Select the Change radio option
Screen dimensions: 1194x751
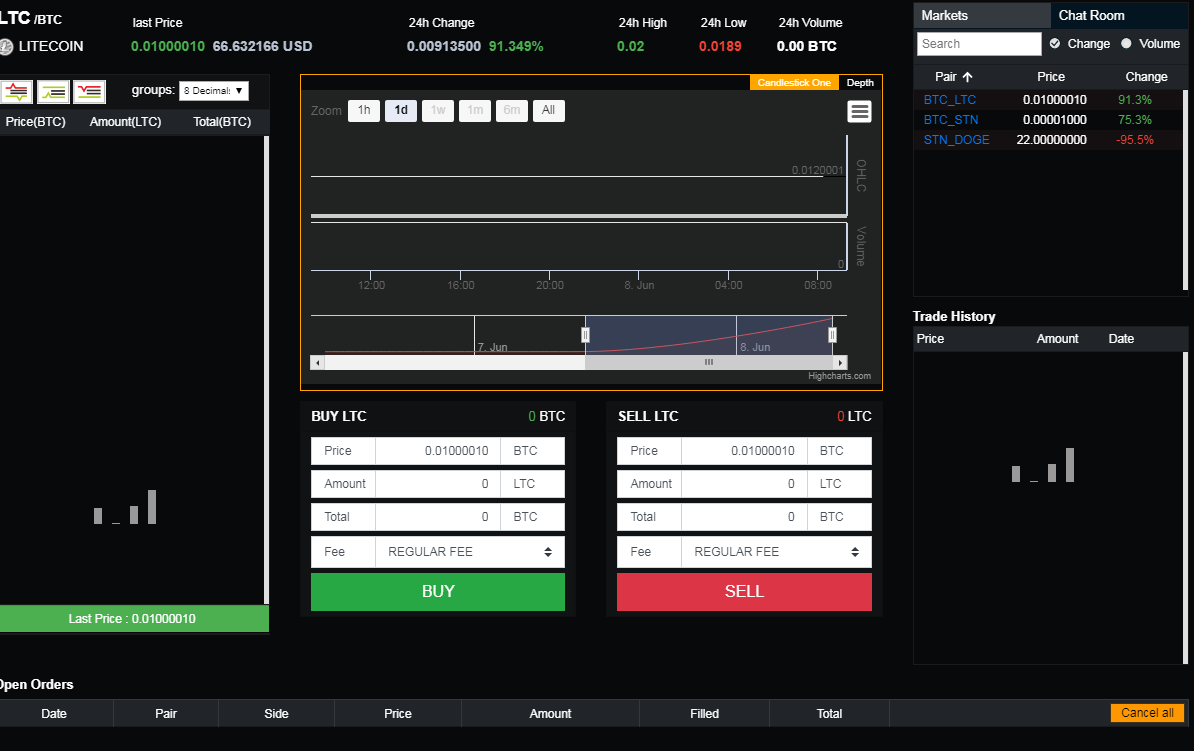[x=1055, y=43]
